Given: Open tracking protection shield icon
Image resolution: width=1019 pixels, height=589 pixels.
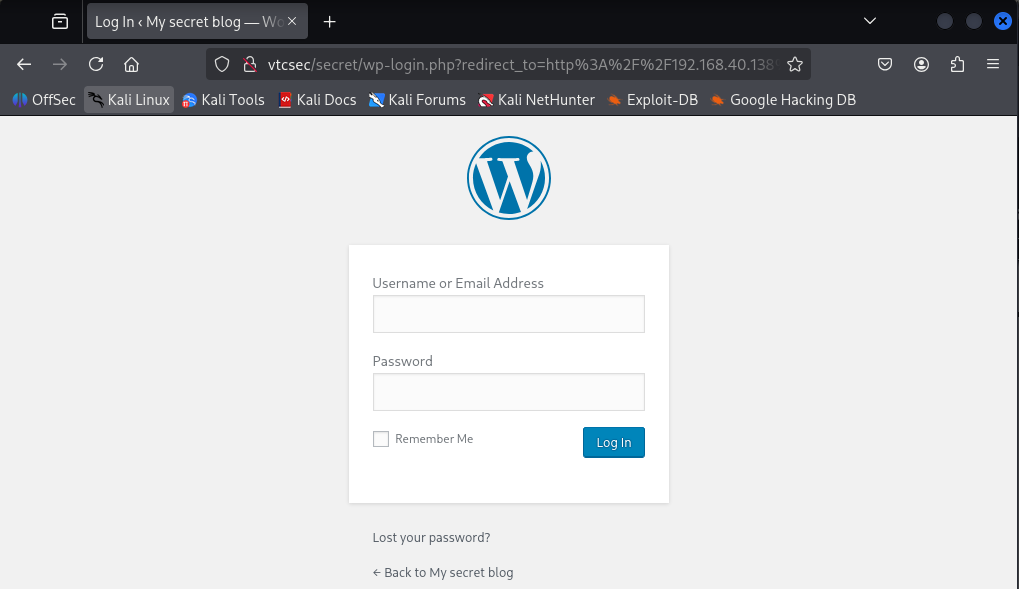Looking at the screenshot, I should [222, 64].
